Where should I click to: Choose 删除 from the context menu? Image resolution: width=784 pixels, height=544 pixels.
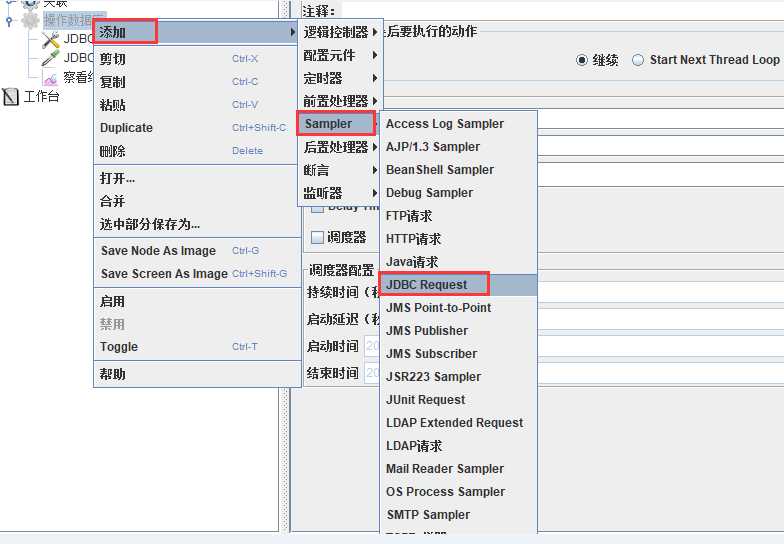click(x=197, y=151)
